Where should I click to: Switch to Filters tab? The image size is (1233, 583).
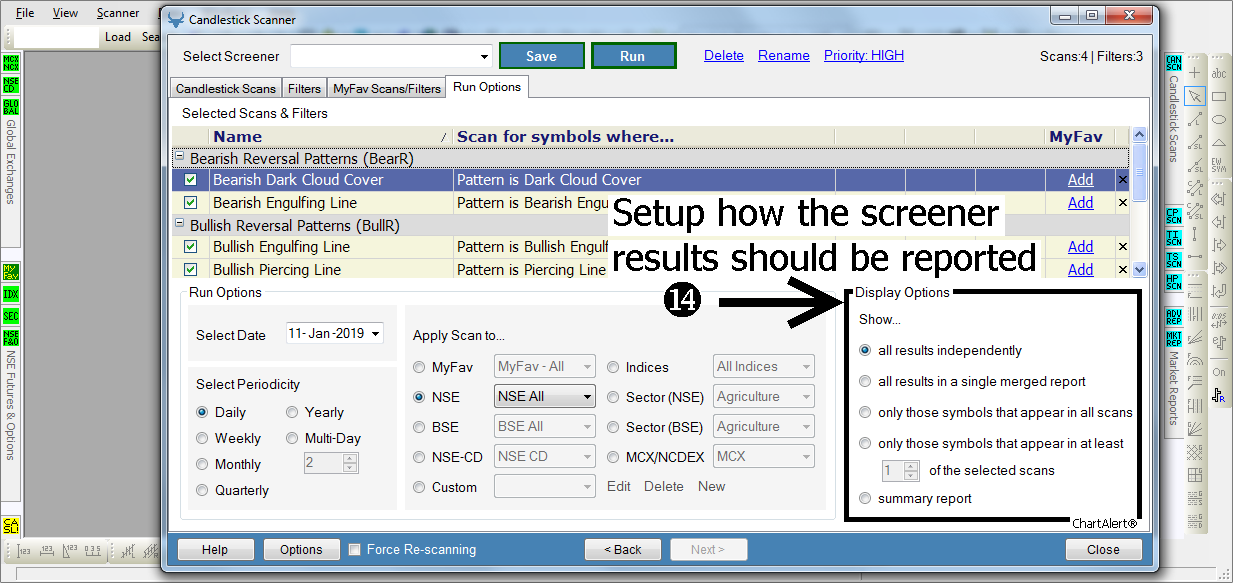(x=305, y=88)
